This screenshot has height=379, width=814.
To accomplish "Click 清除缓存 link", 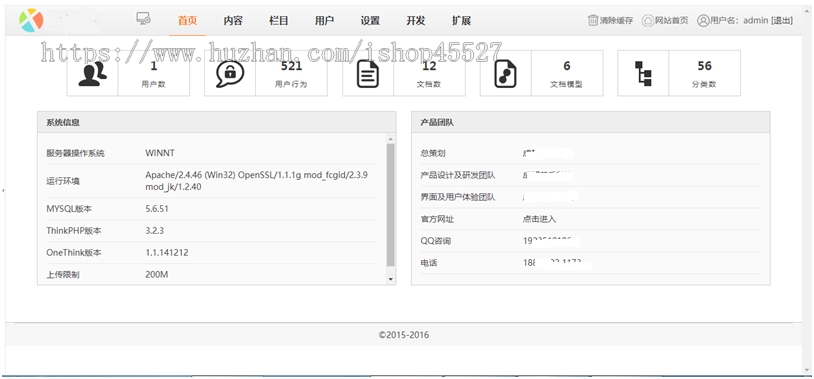I will (616, 21).
